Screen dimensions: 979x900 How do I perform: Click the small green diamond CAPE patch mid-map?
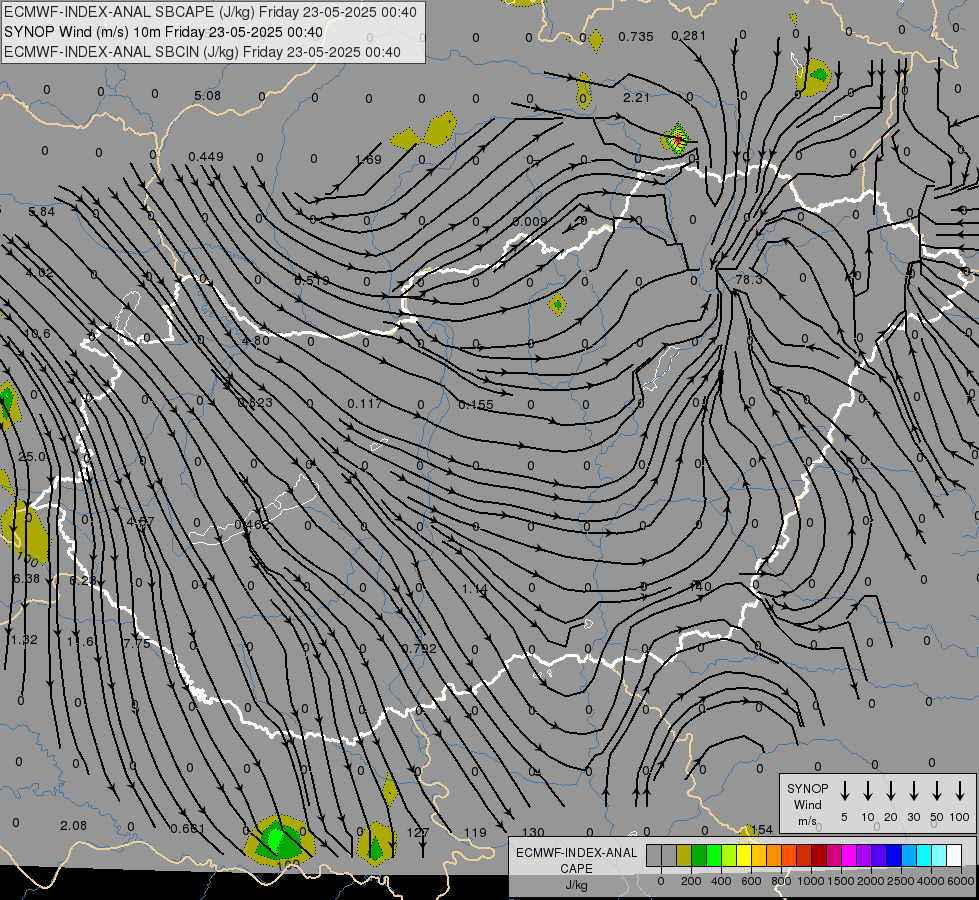(x=557, y=304)
